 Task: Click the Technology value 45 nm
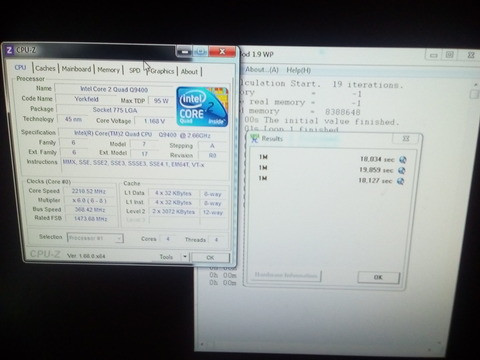click(73, 119)
